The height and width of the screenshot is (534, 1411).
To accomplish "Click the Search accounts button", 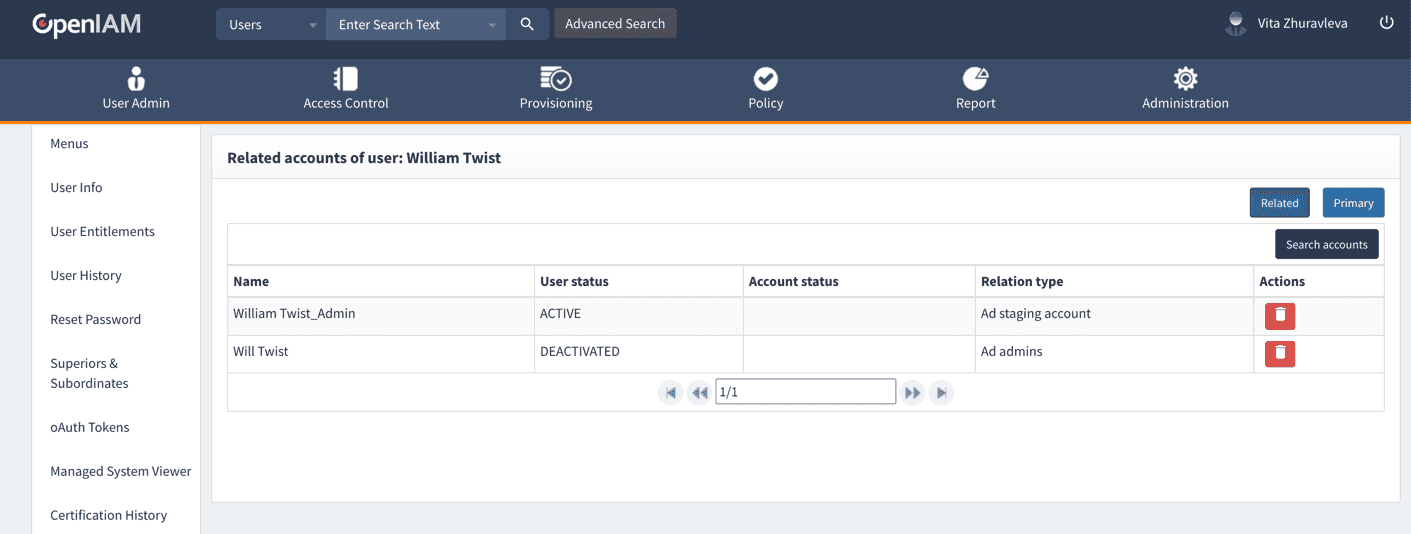I will 1326,244.
